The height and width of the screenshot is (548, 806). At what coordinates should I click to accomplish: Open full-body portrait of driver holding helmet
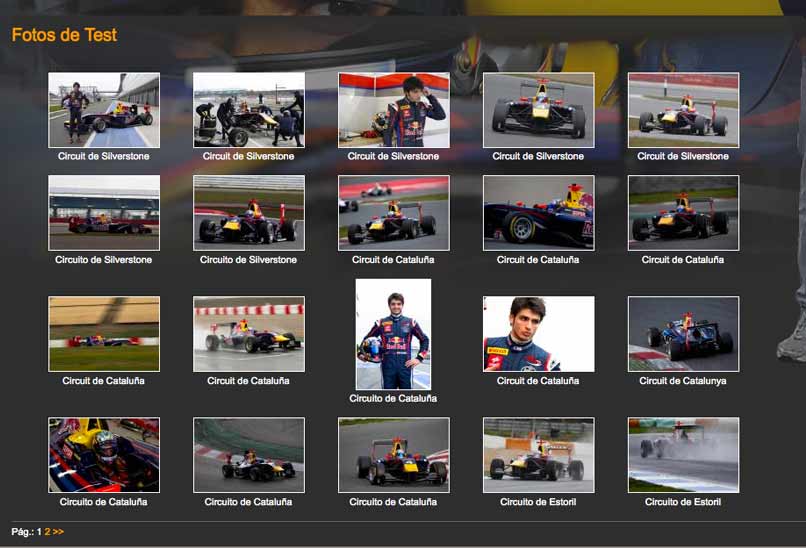pos(393,334)
